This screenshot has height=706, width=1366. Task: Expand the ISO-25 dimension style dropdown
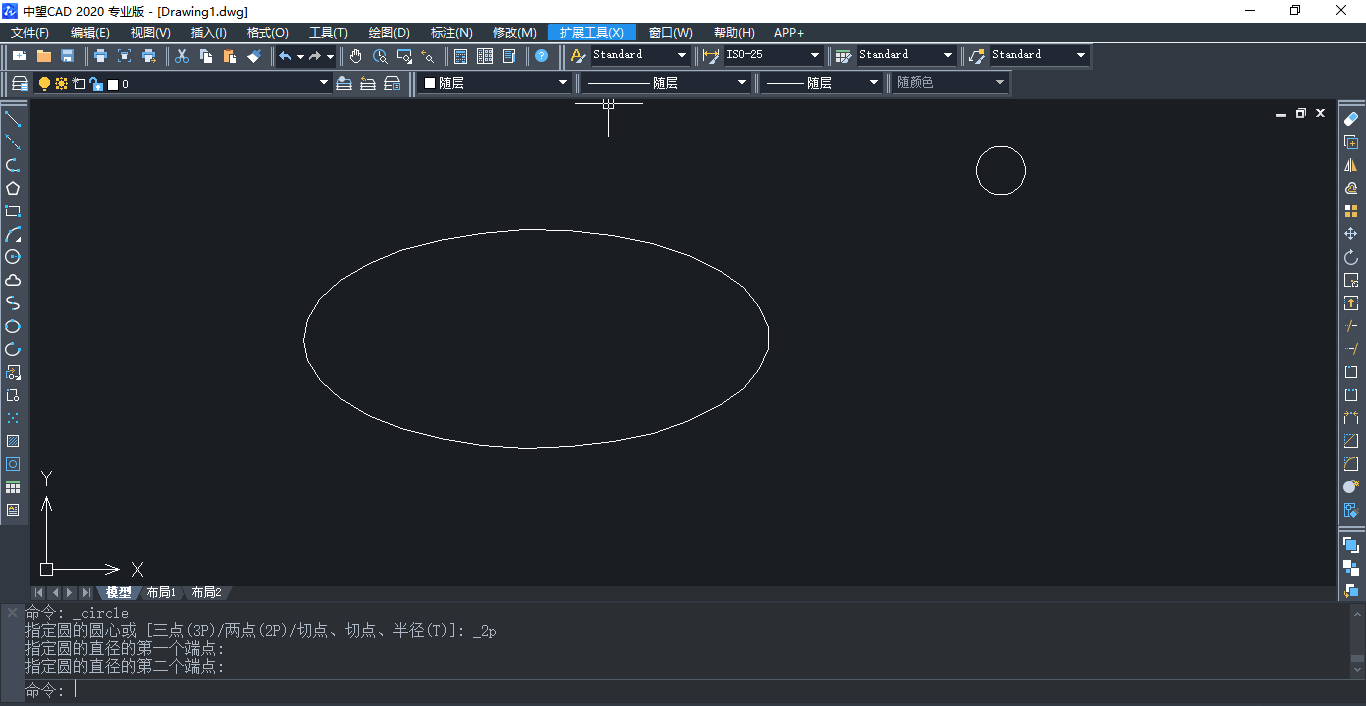815,56
